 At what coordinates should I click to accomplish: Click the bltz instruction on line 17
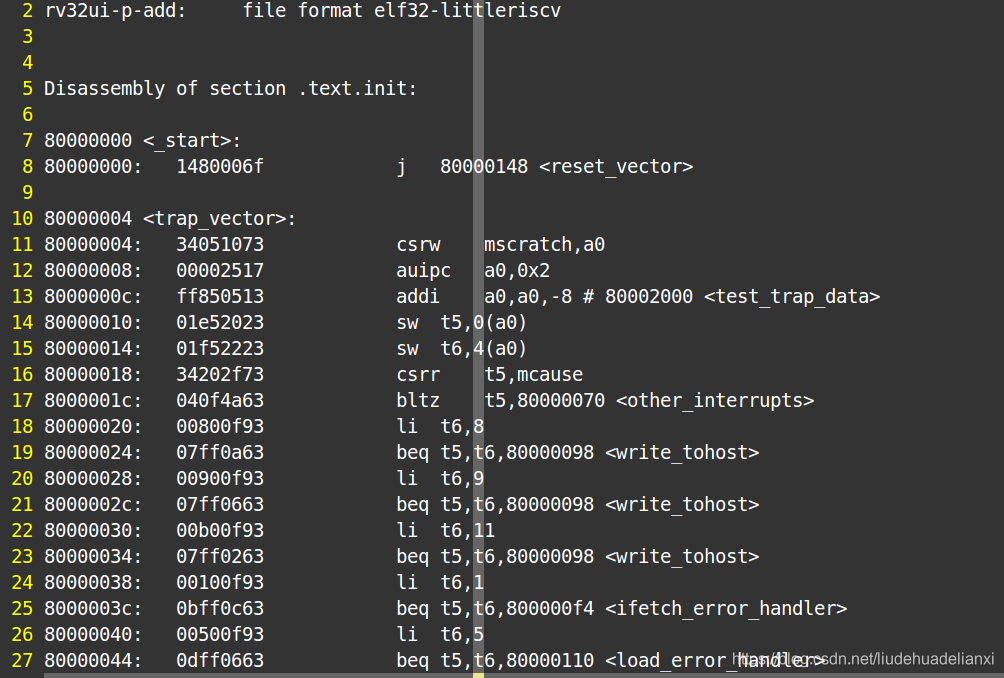point(417,401)
